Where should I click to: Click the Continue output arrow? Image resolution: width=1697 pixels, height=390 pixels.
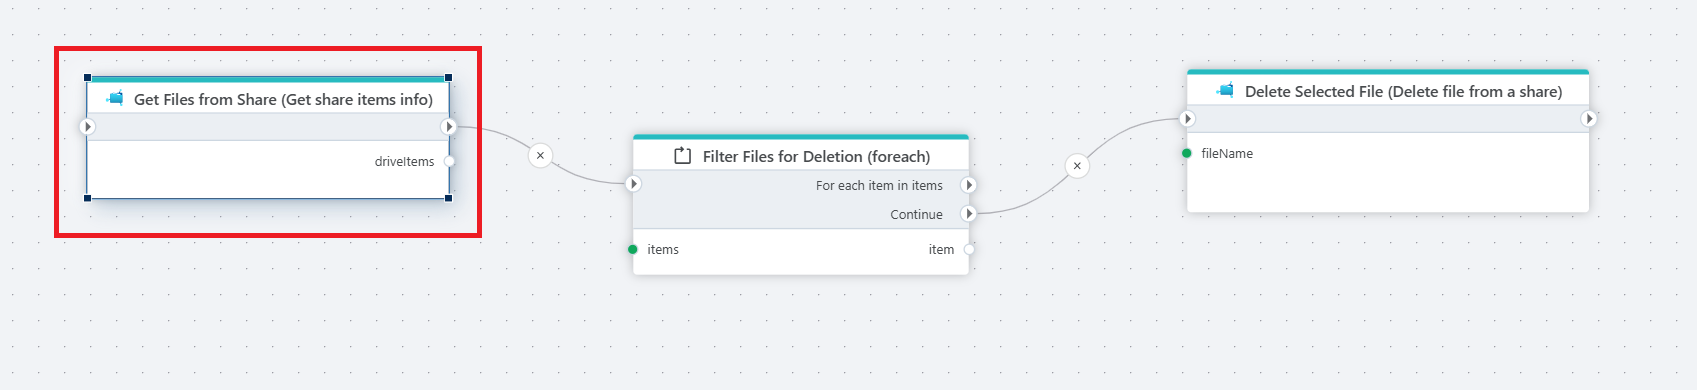coord(968,213)
